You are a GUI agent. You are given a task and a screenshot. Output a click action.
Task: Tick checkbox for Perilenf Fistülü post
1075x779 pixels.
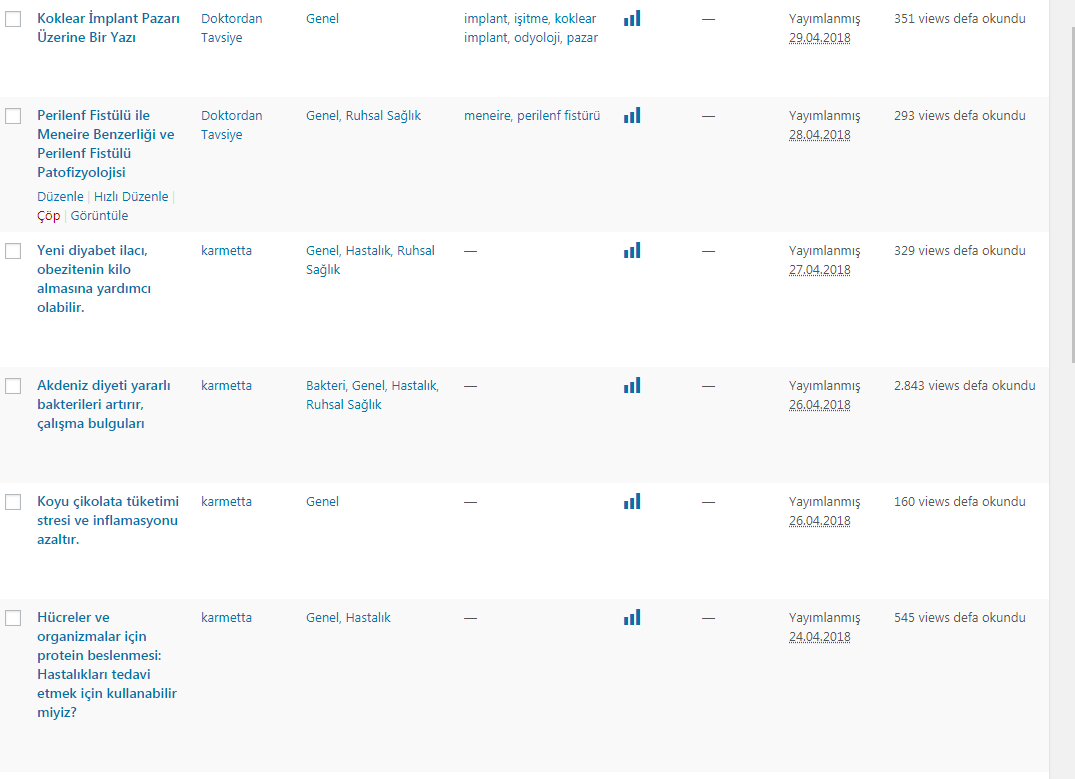point(13,116)
